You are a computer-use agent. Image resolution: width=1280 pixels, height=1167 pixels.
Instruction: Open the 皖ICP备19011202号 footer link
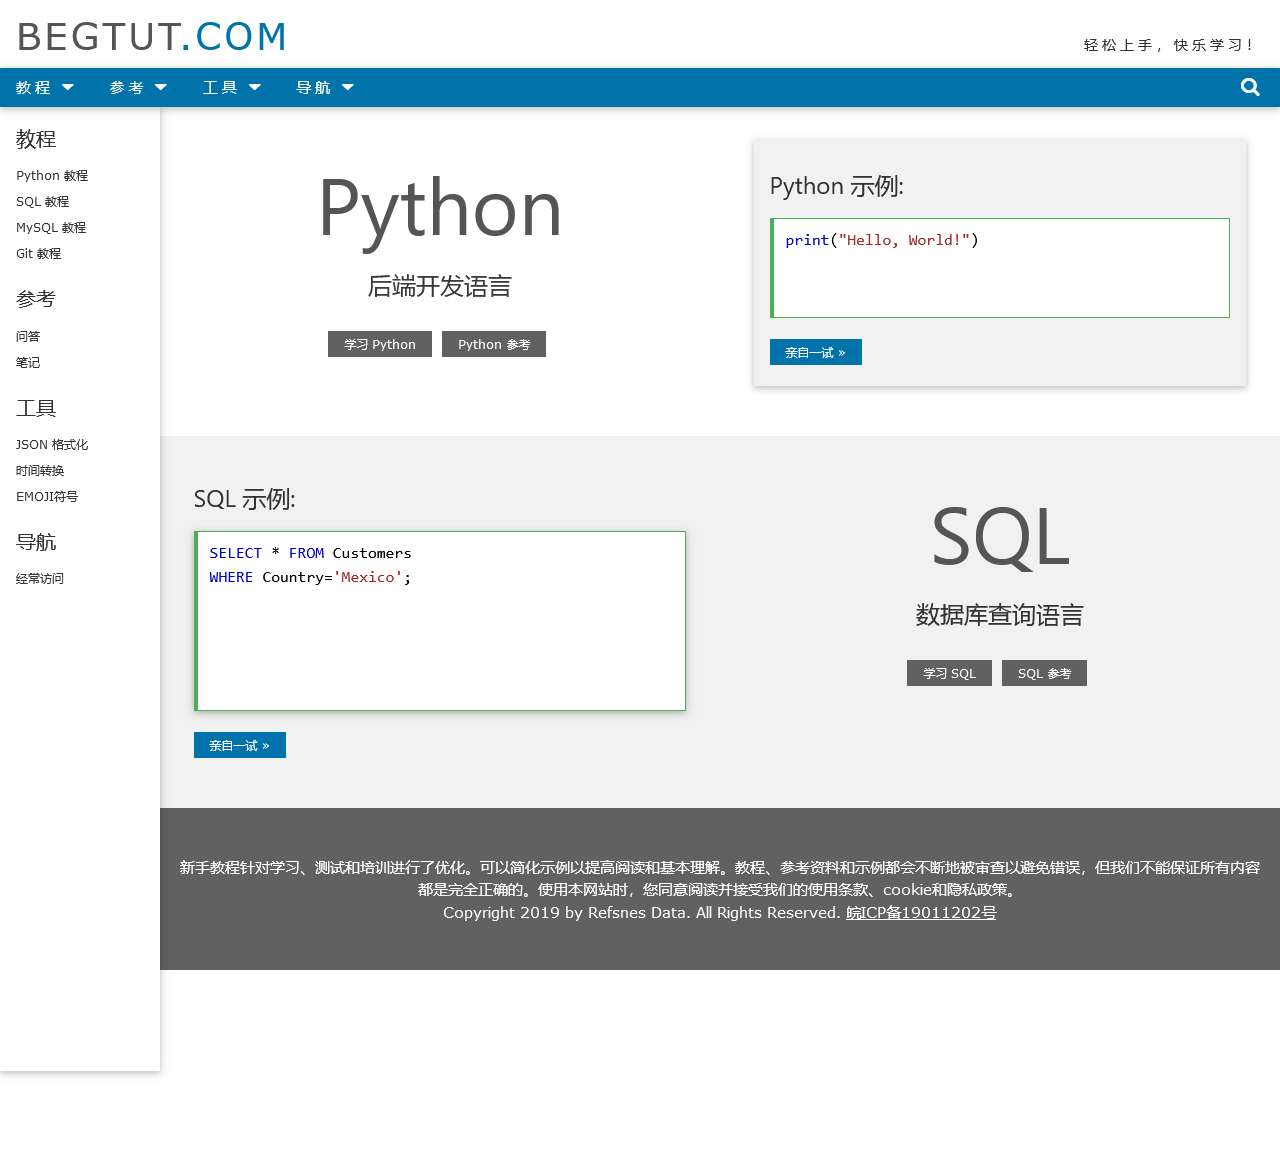921,913
